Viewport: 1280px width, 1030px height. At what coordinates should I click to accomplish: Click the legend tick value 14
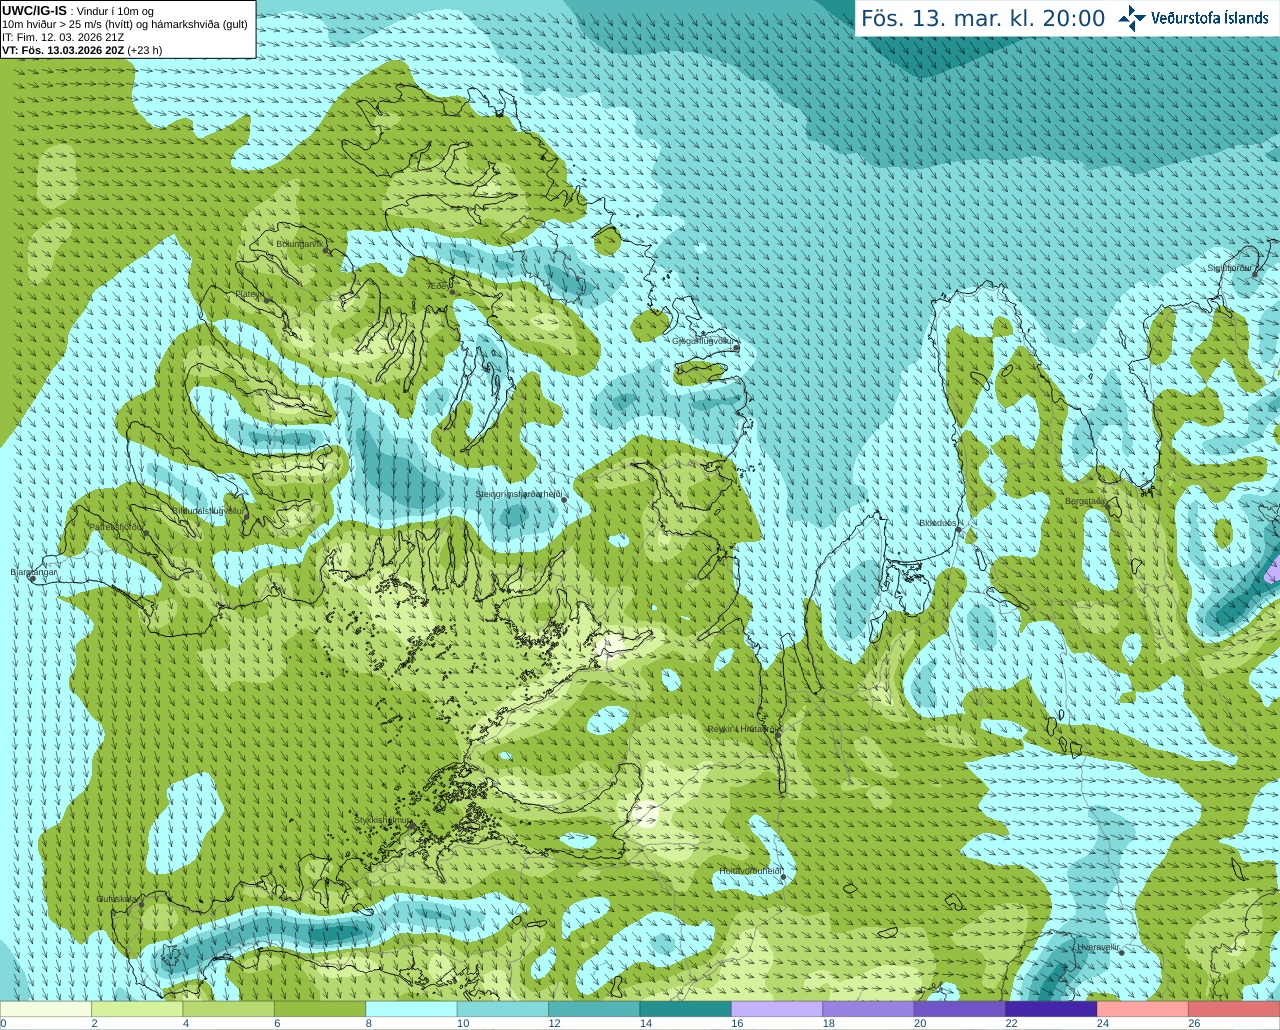(x=646, y=1023)
